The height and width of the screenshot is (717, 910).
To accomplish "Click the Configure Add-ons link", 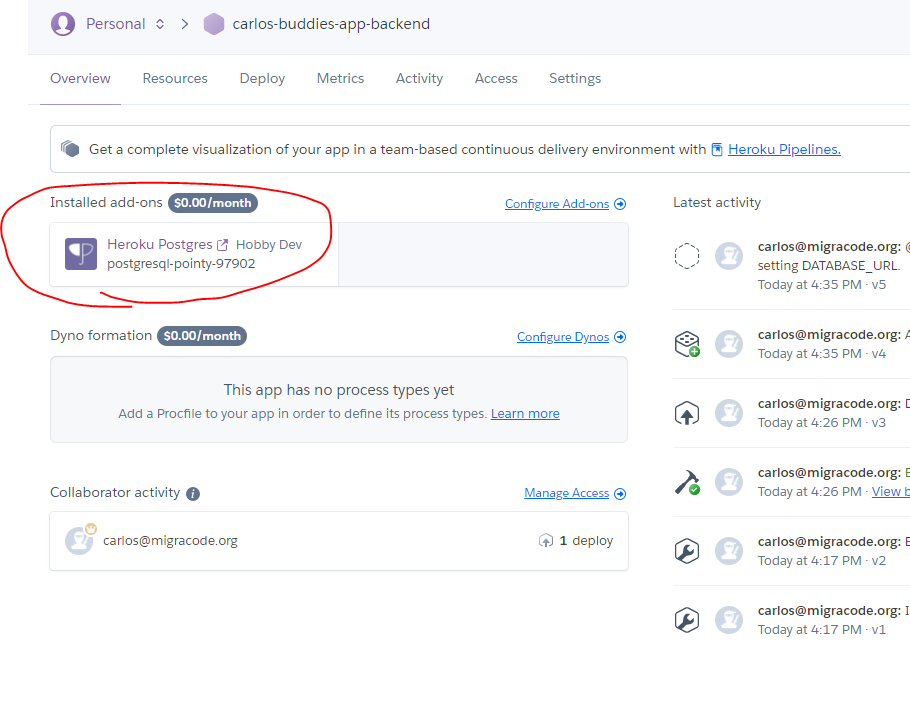I will (x=557, y=204).
